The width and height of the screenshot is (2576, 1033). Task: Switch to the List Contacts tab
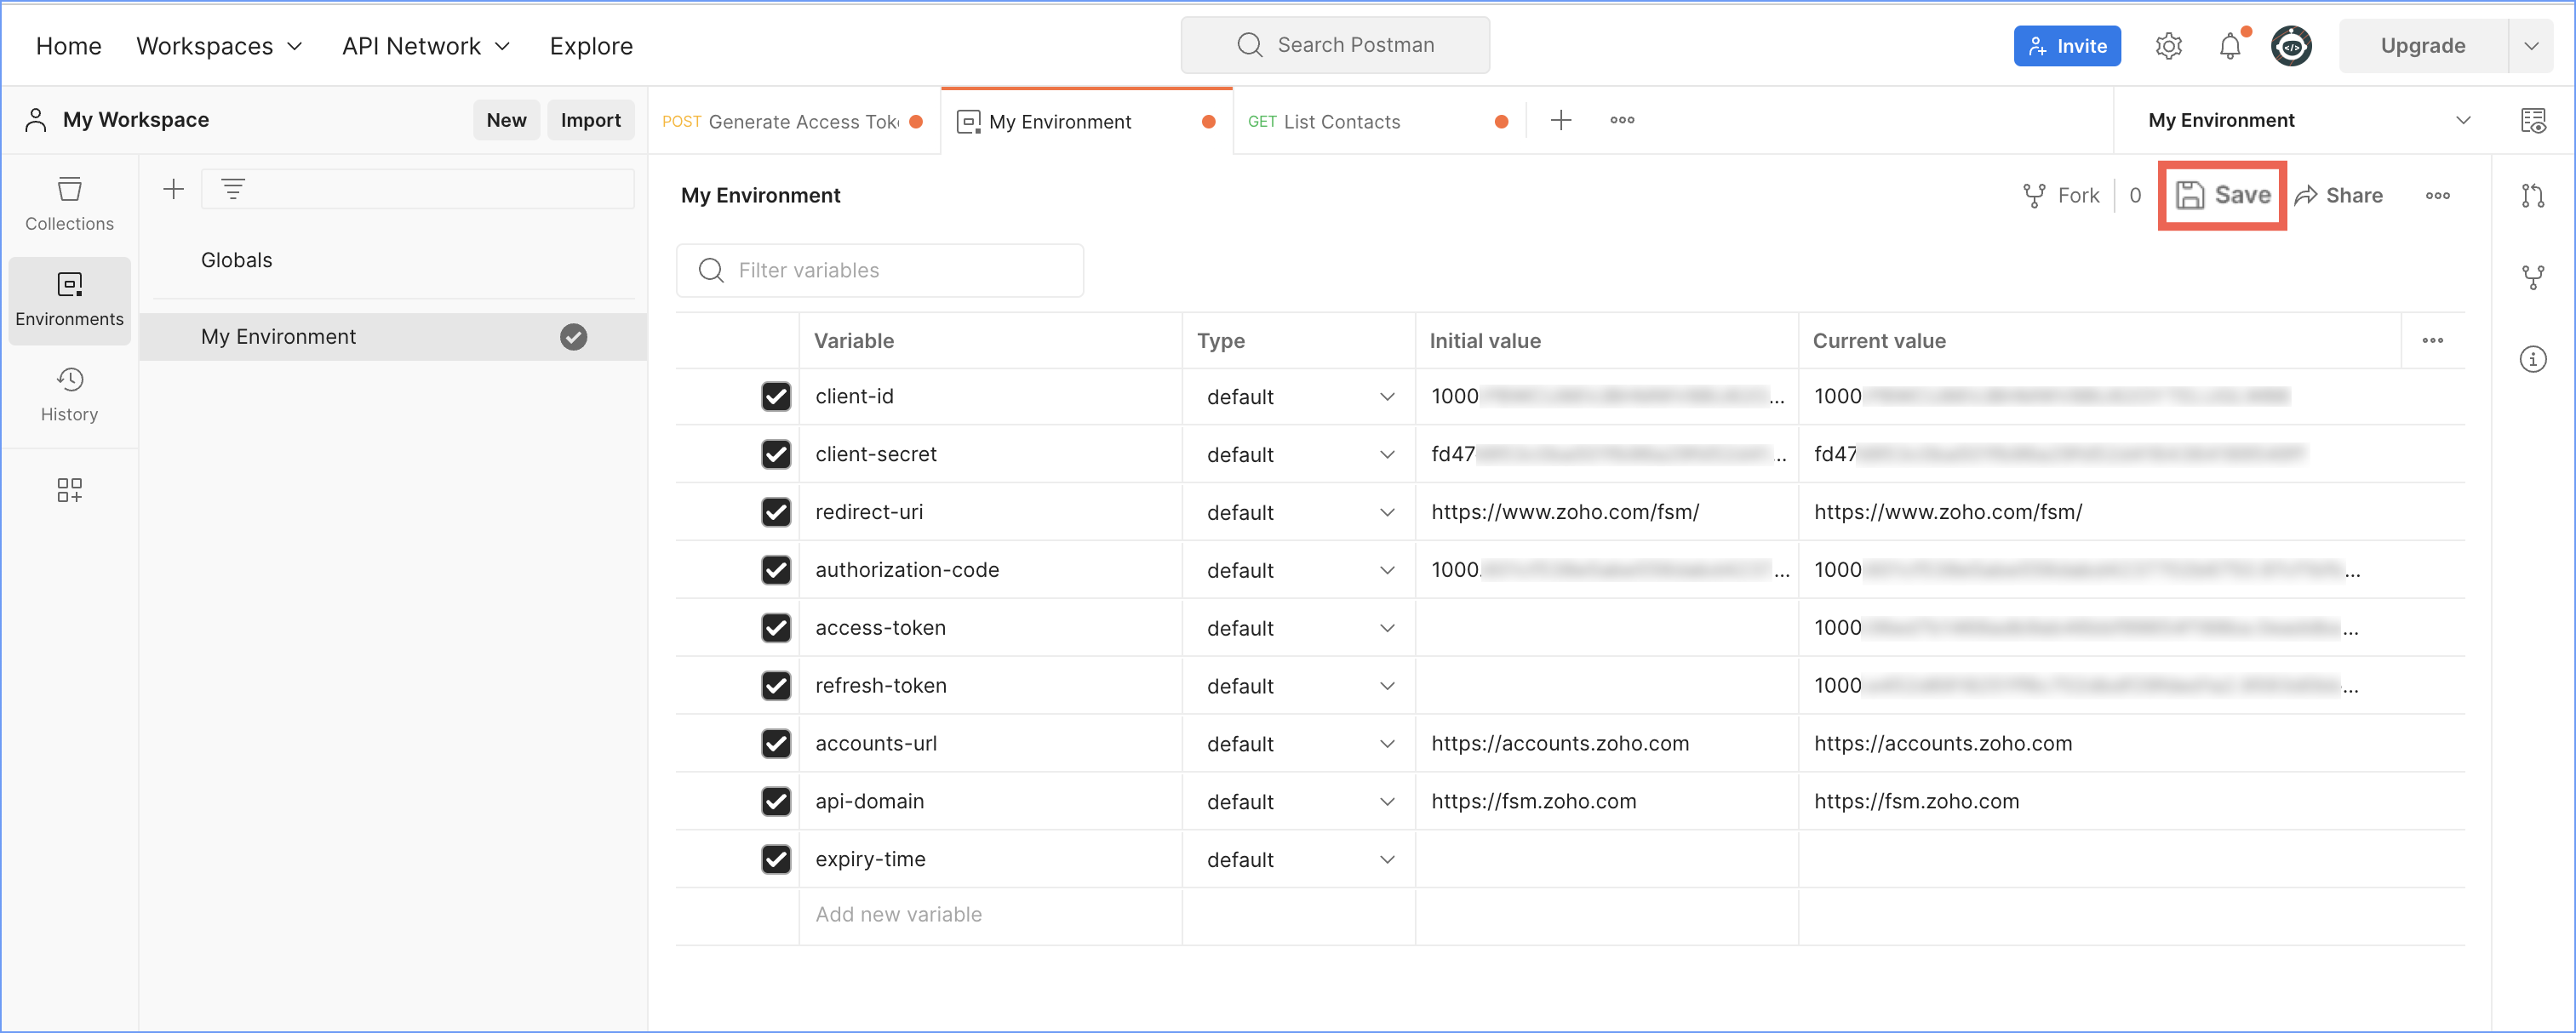1340,121
